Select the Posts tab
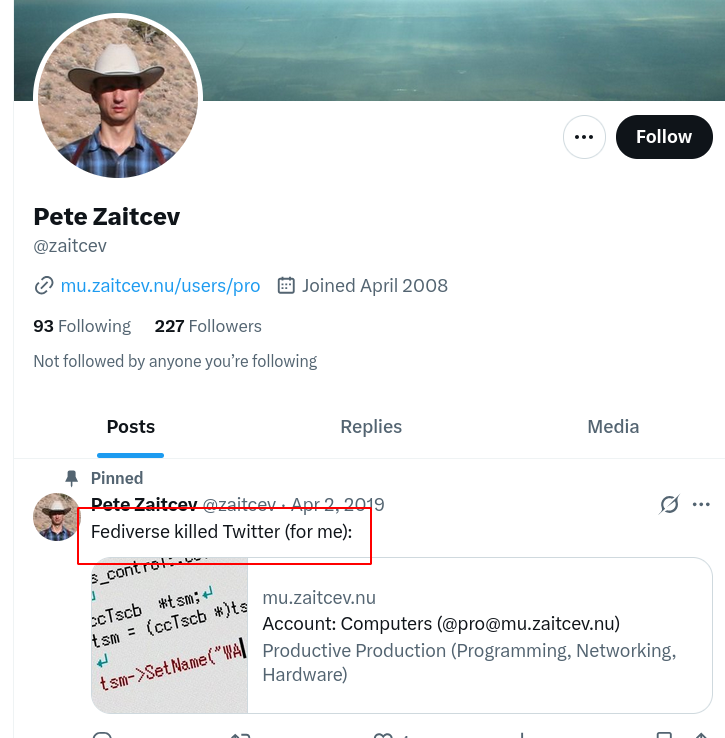The height and width of the screenshot is (738, 725). 131,427
